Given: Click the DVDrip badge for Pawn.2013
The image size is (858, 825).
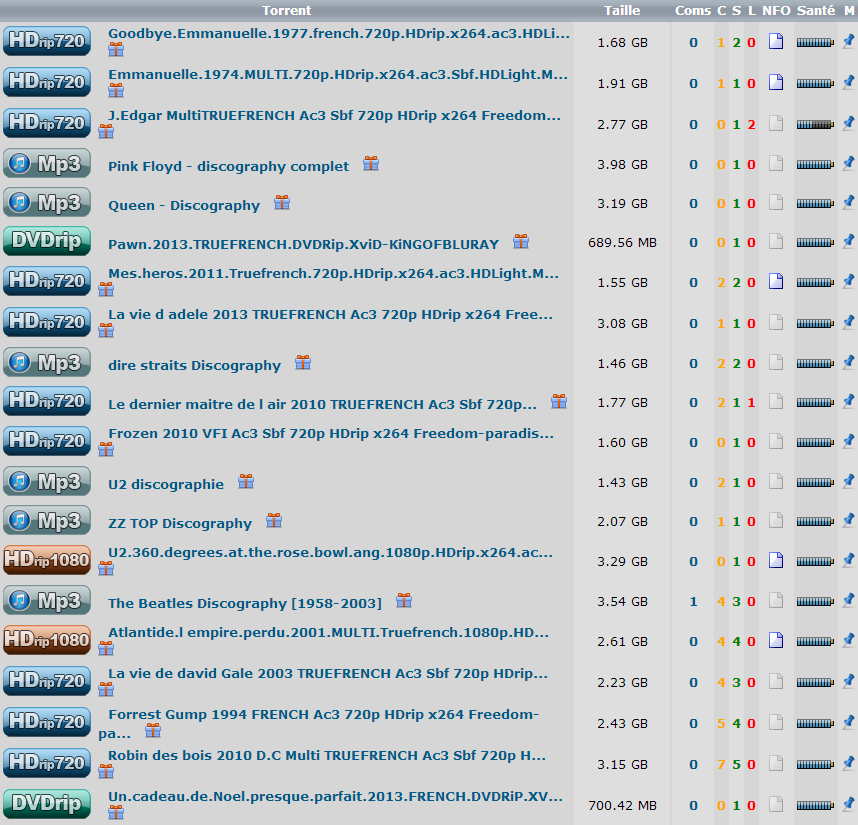Looking at the screenshot, I should click(47, 241).
